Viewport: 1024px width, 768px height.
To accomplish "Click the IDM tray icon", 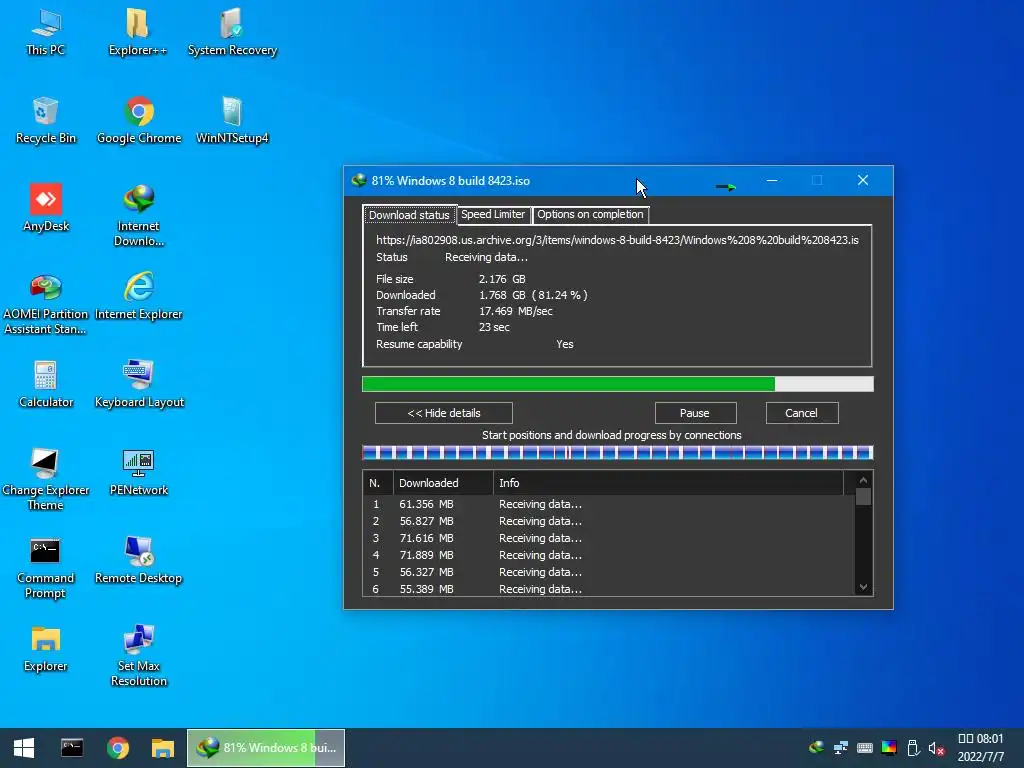I will tap(816, 748).
